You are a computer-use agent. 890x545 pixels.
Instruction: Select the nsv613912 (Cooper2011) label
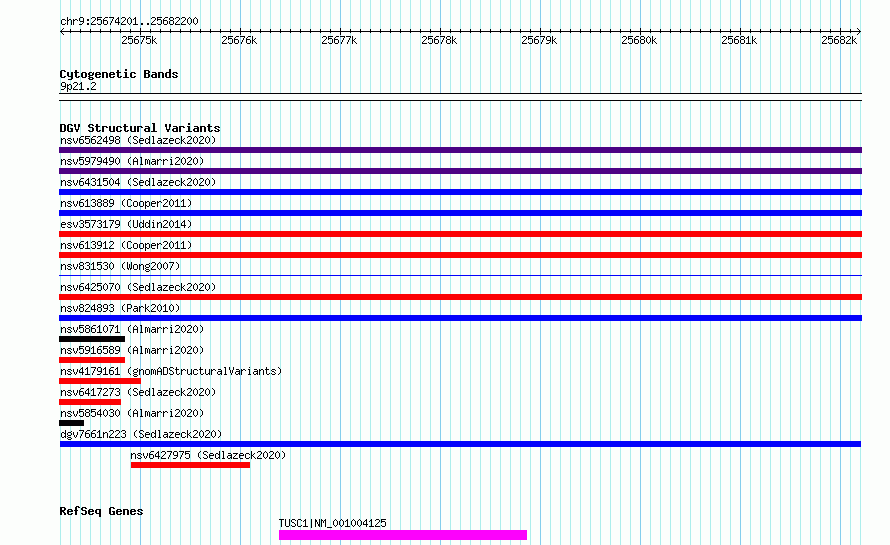pos(126,245)
